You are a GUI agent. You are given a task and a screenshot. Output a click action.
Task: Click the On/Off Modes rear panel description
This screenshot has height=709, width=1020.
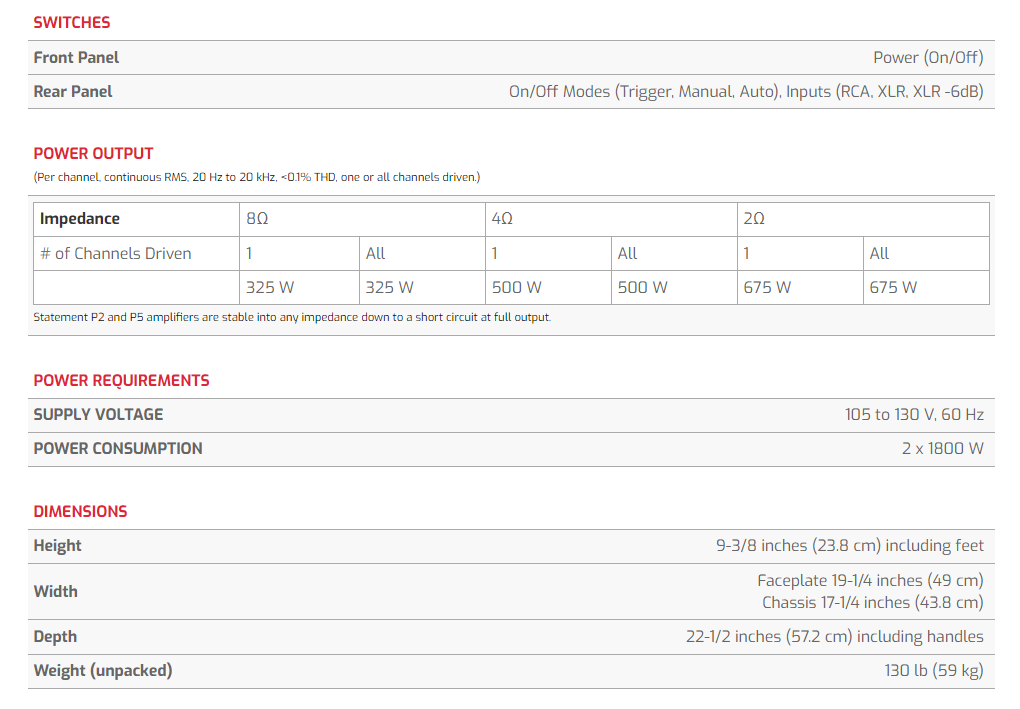745,91
